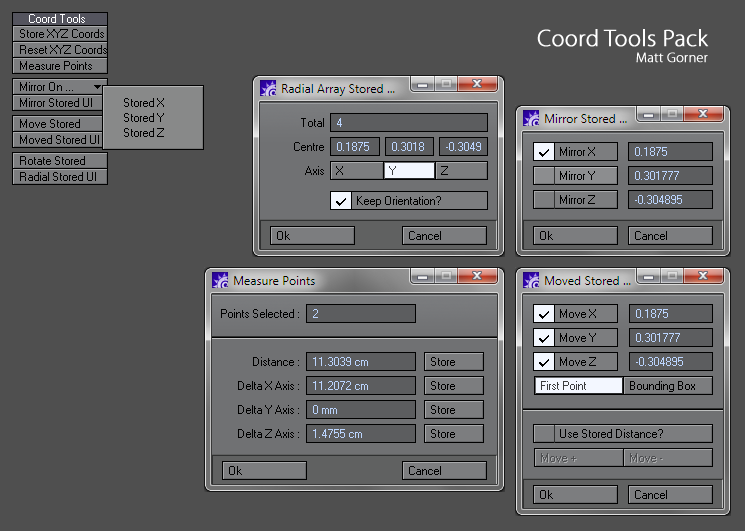Viewport: 745px width, 531px height.
Task: Open the Radial Stored UI
Action: tap(61, 177)
